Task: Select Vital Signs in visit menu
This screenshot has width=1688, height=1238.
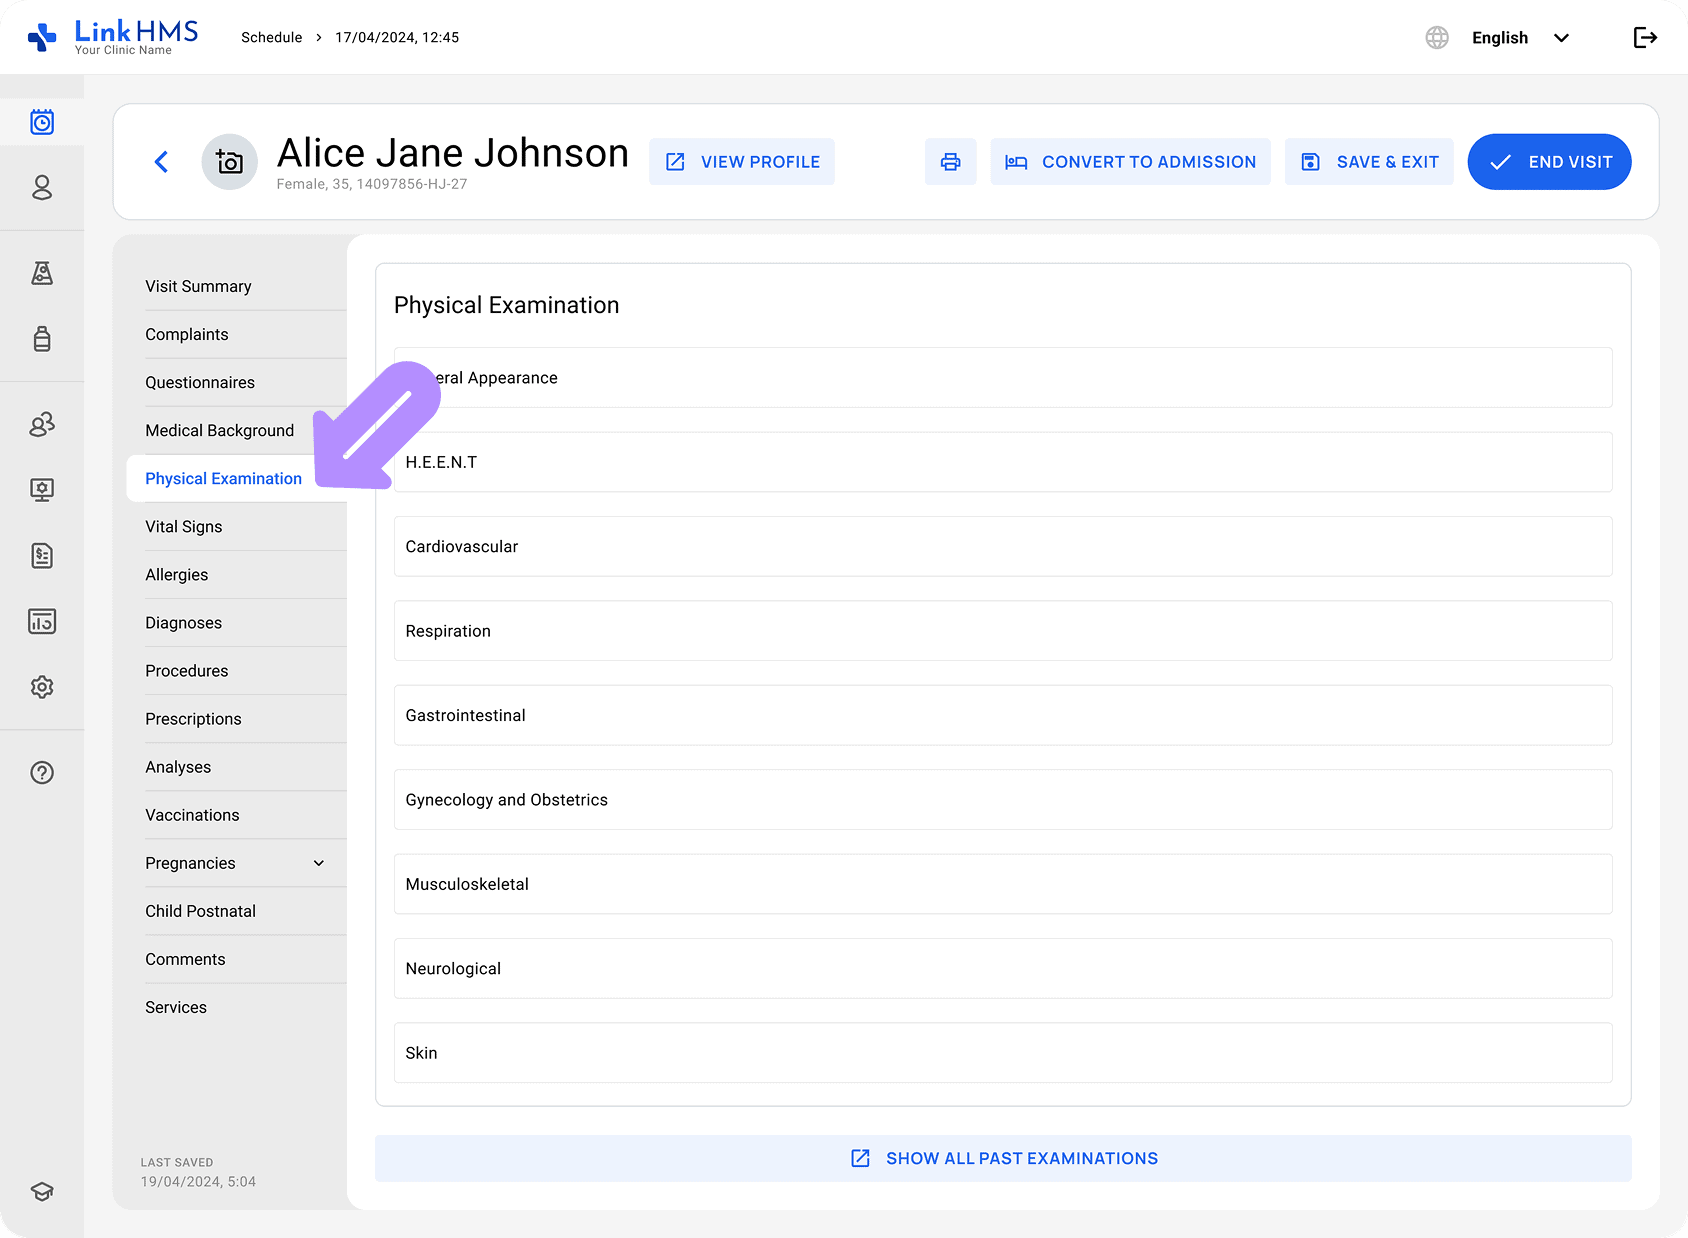Action: pyautogui.click(x=184, y=527)
